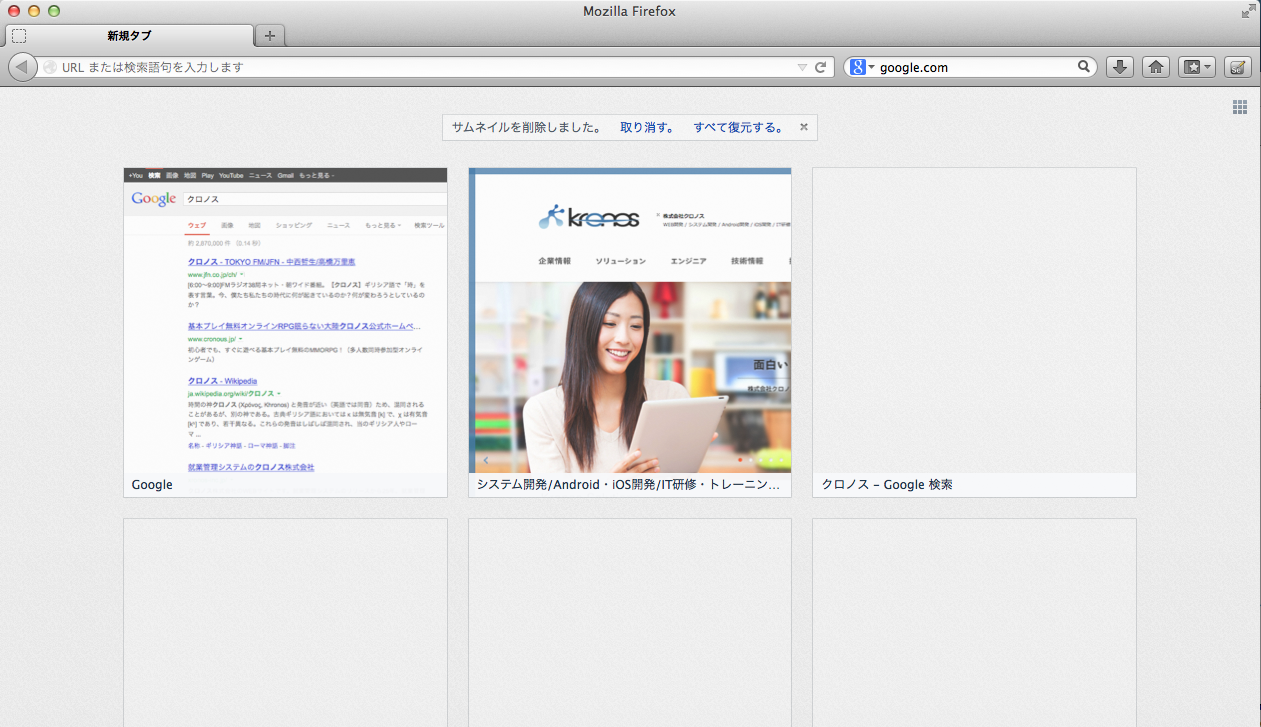Reload the page using the refresh icon
Viewport: 1261px width, 727px height.
[x=821, y=67]
